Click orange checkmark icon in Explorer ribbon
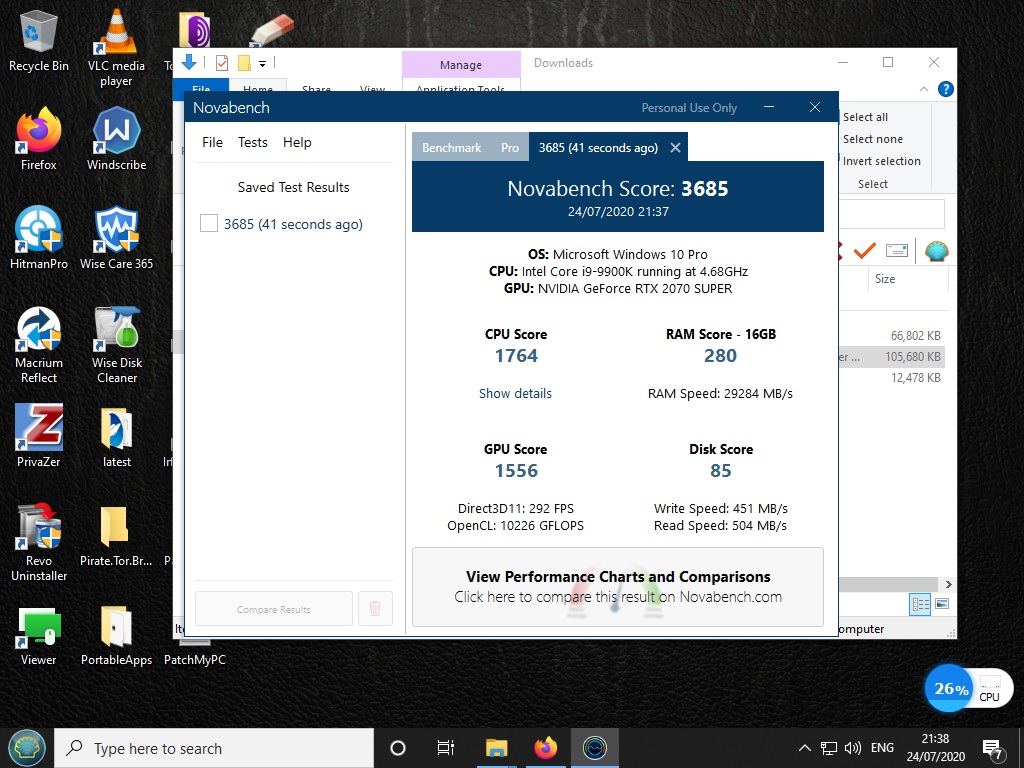The width and height of the screenshot is (1024, 768). (865, 250)
